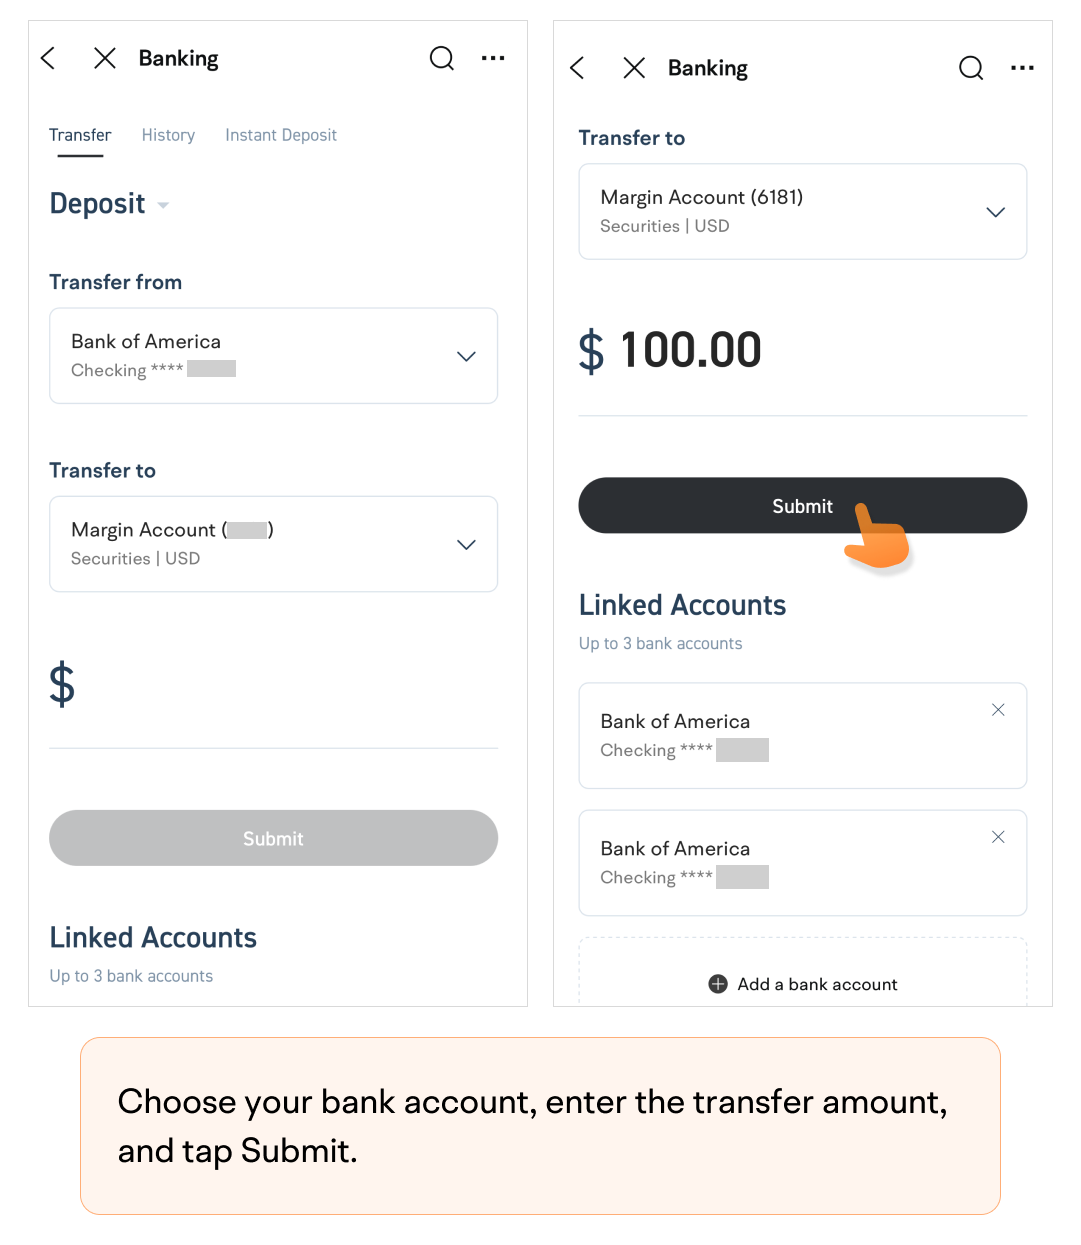Open the more-options dots on left screen

493,58
